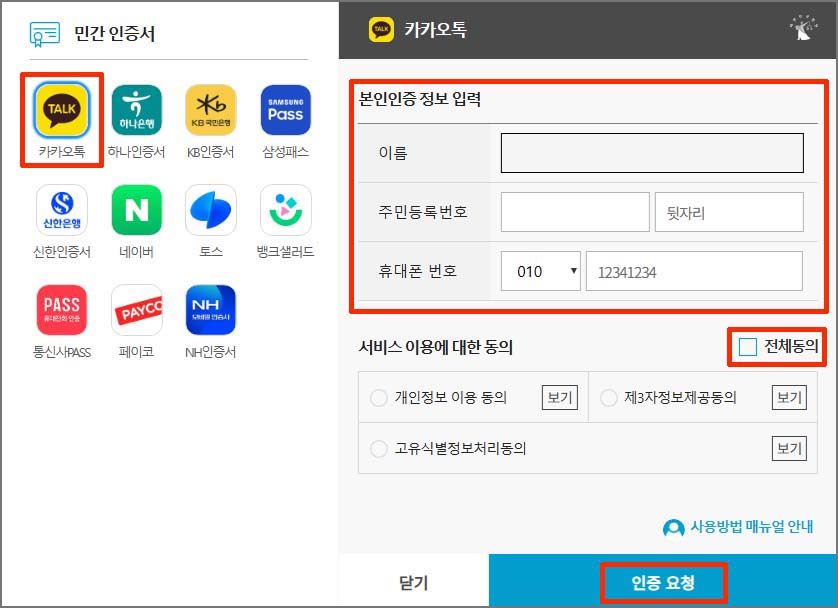This screenshot has width=838, height=608.
Task: Select the 고유식별정보처리동의 radio button
Action: click(x=378, y=448)
